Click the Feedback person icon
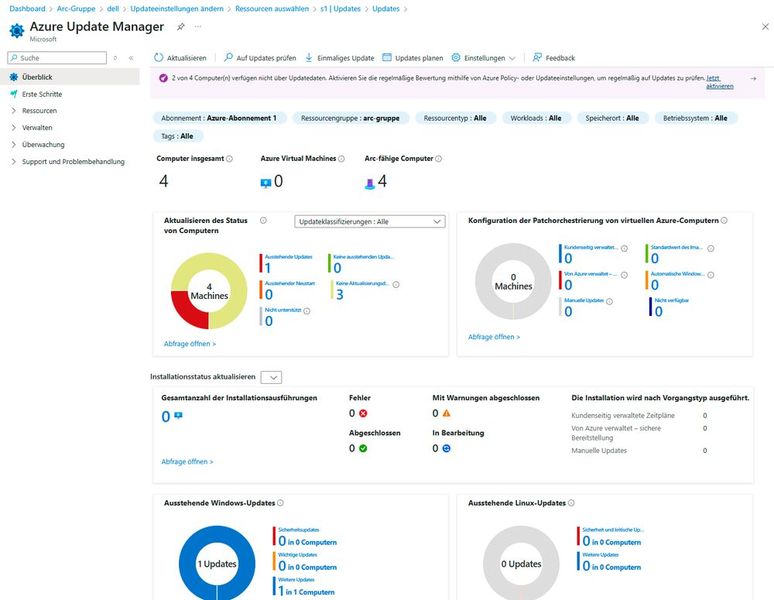Screen dimensions: 774x600 537,57
